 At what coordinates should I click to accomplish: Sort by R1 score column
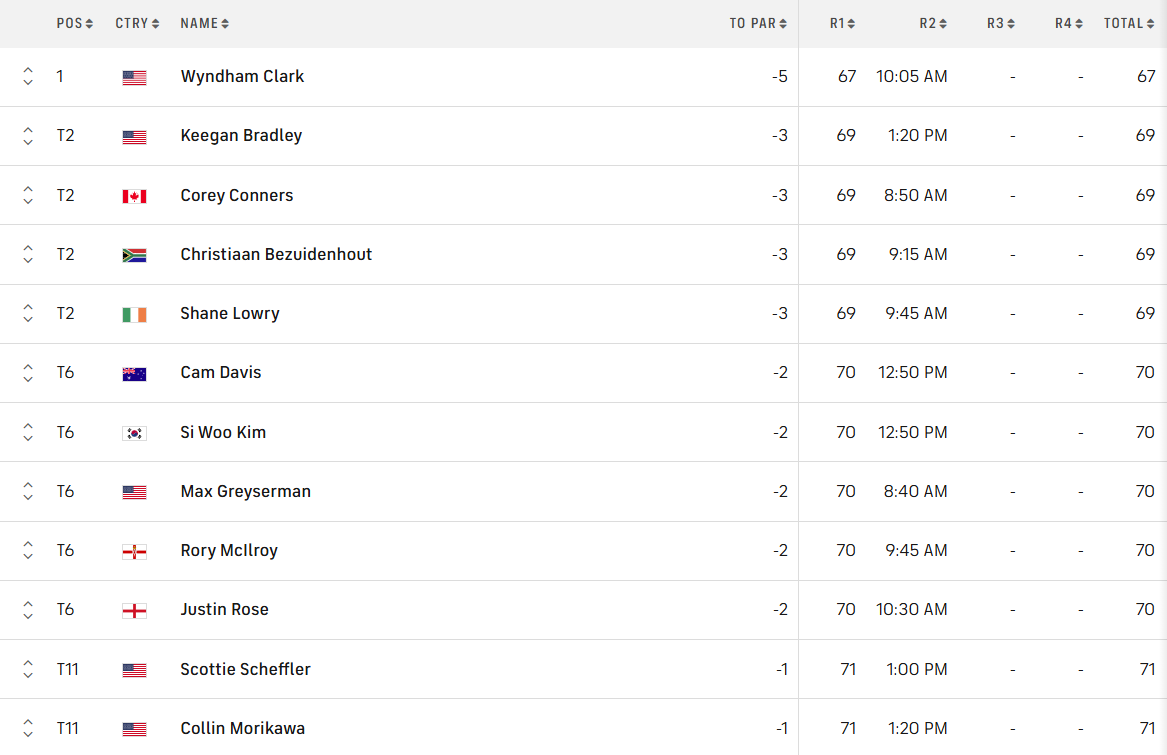[x=842, y=23]
